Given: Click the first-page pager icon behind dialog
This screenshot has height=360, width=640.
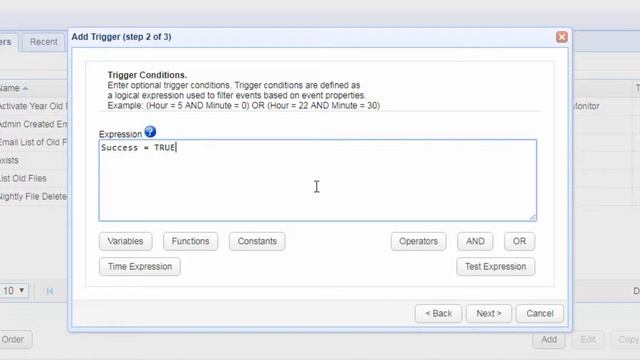Looking at the screenshot, I should click(x=50, y=291).
